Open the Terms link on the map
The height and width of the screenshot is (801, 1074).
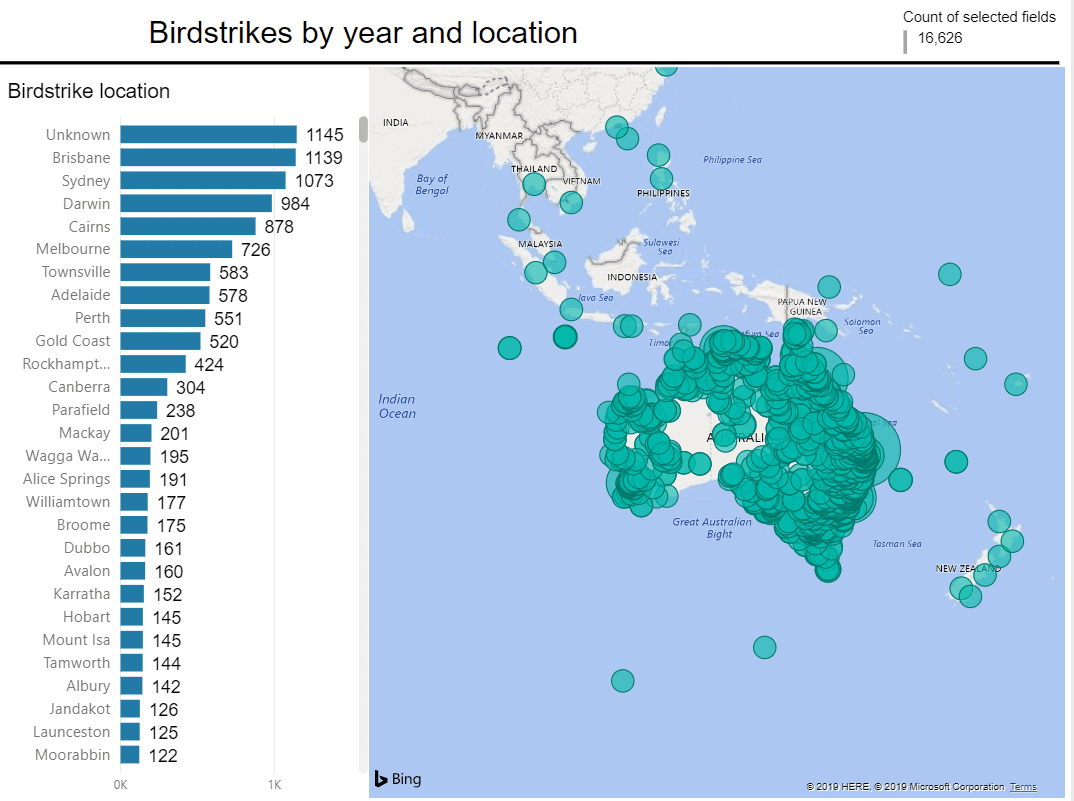tap(1023, 787)
